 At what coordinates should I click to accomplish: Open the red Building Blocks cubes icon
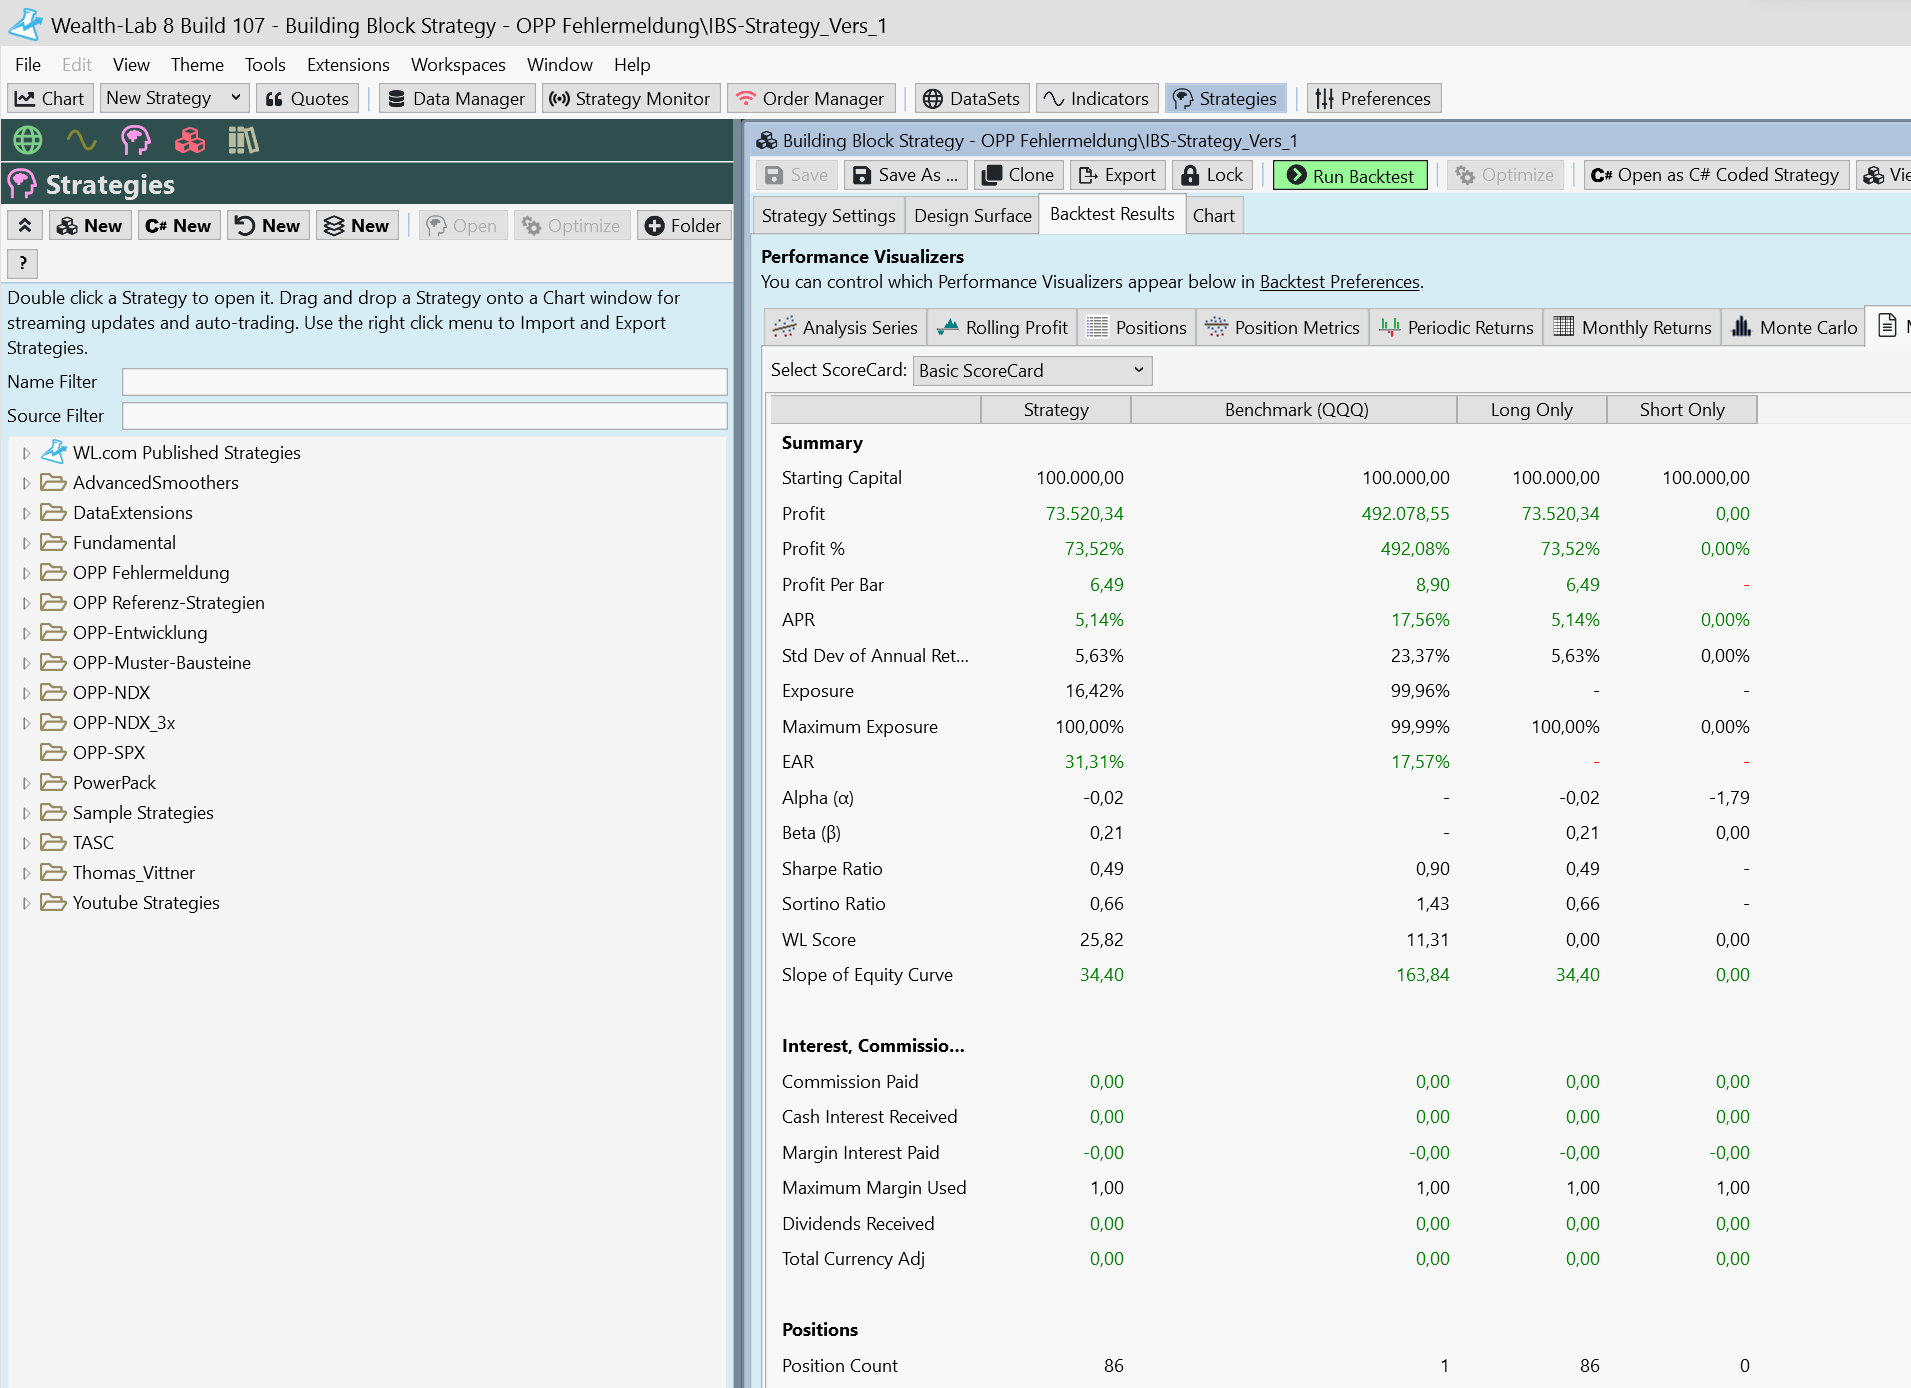[x=190, y=140]
